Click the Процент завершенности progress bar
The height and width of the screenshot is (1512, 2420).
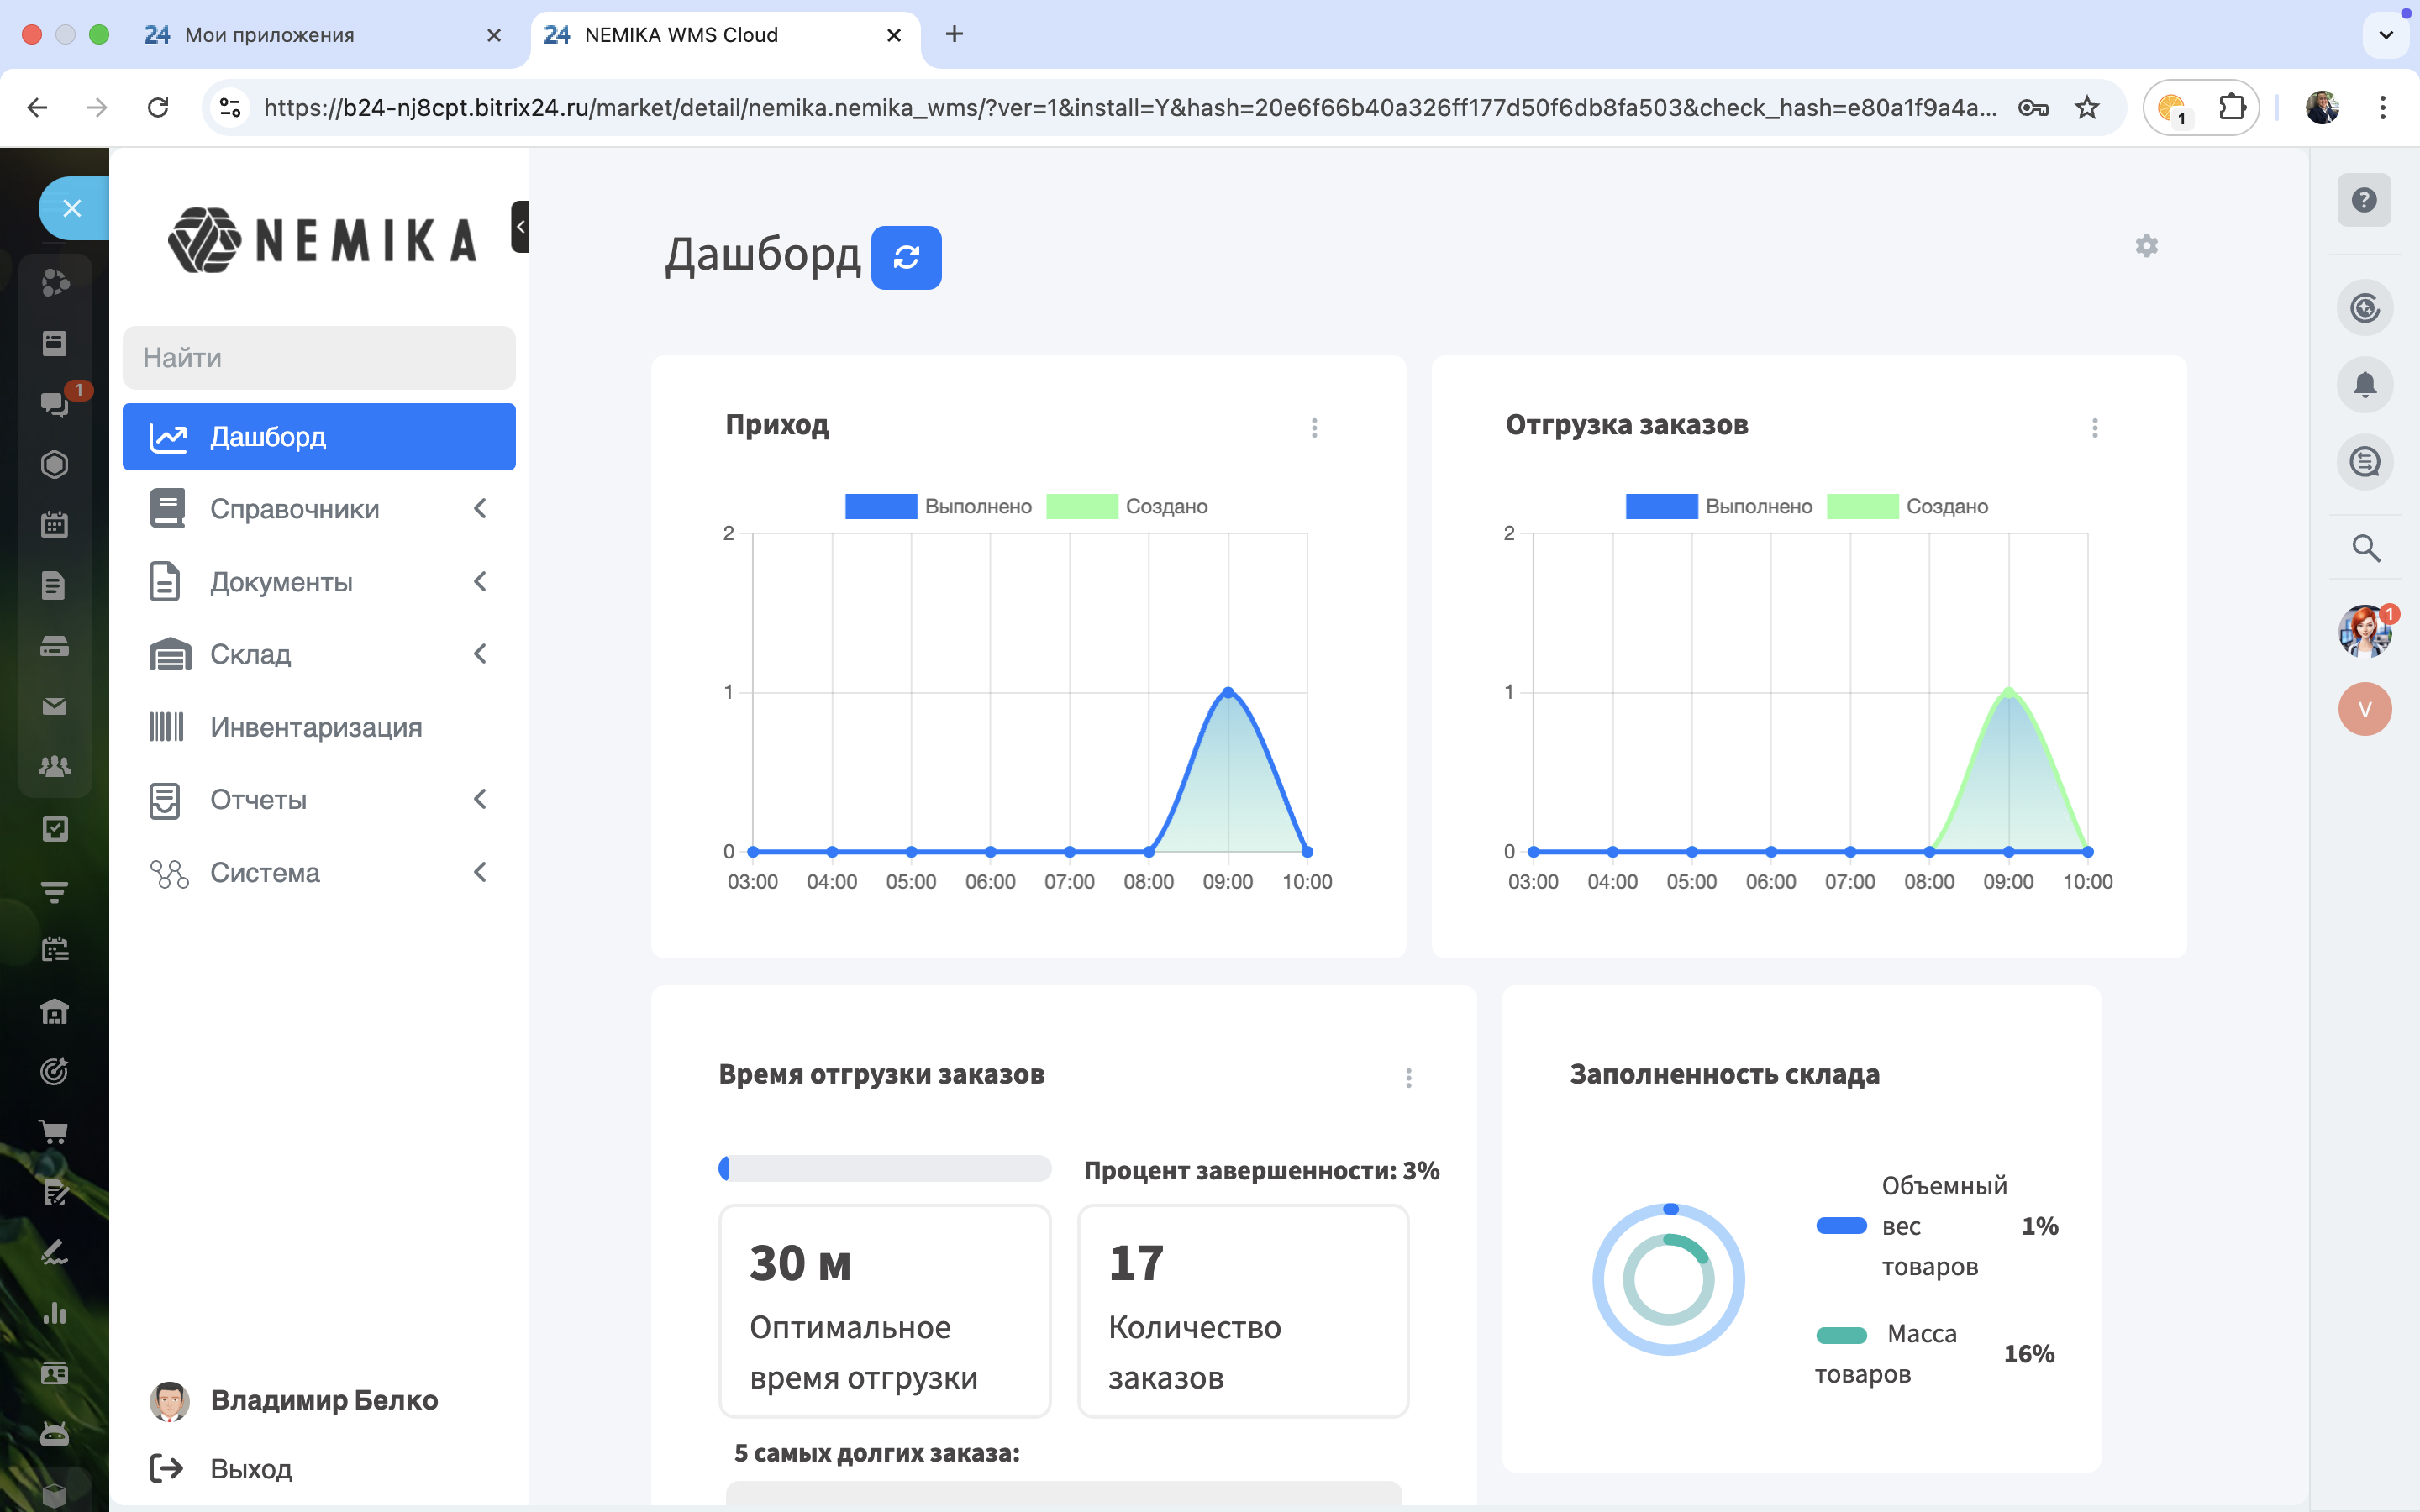(884, 1169)
